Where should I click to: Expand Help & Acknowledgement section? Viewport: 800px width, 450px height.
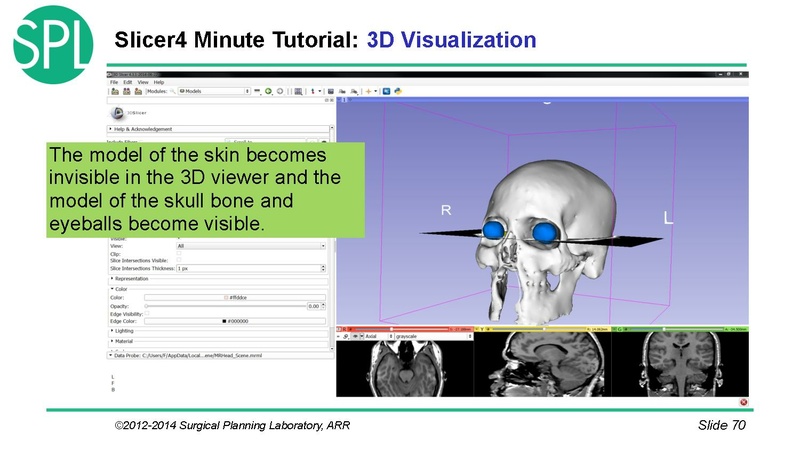[x=219, y=129]
